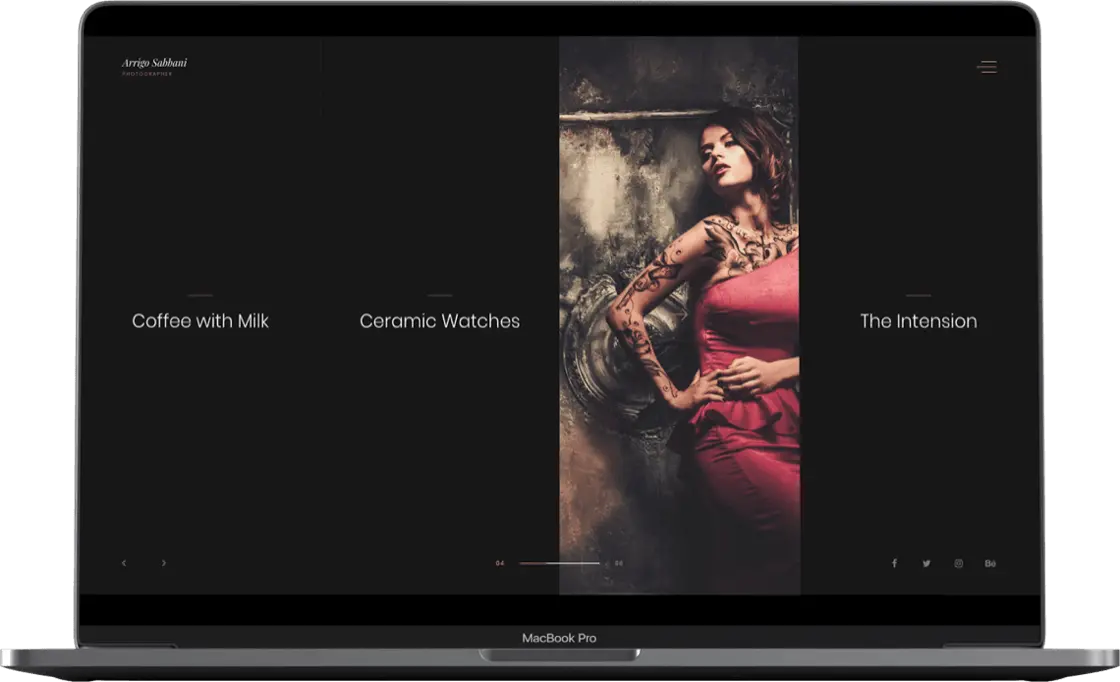Click the MacBook Pro label on bezel
Viewport: 1120px width, 682px height.
click(x=559, y=638)
